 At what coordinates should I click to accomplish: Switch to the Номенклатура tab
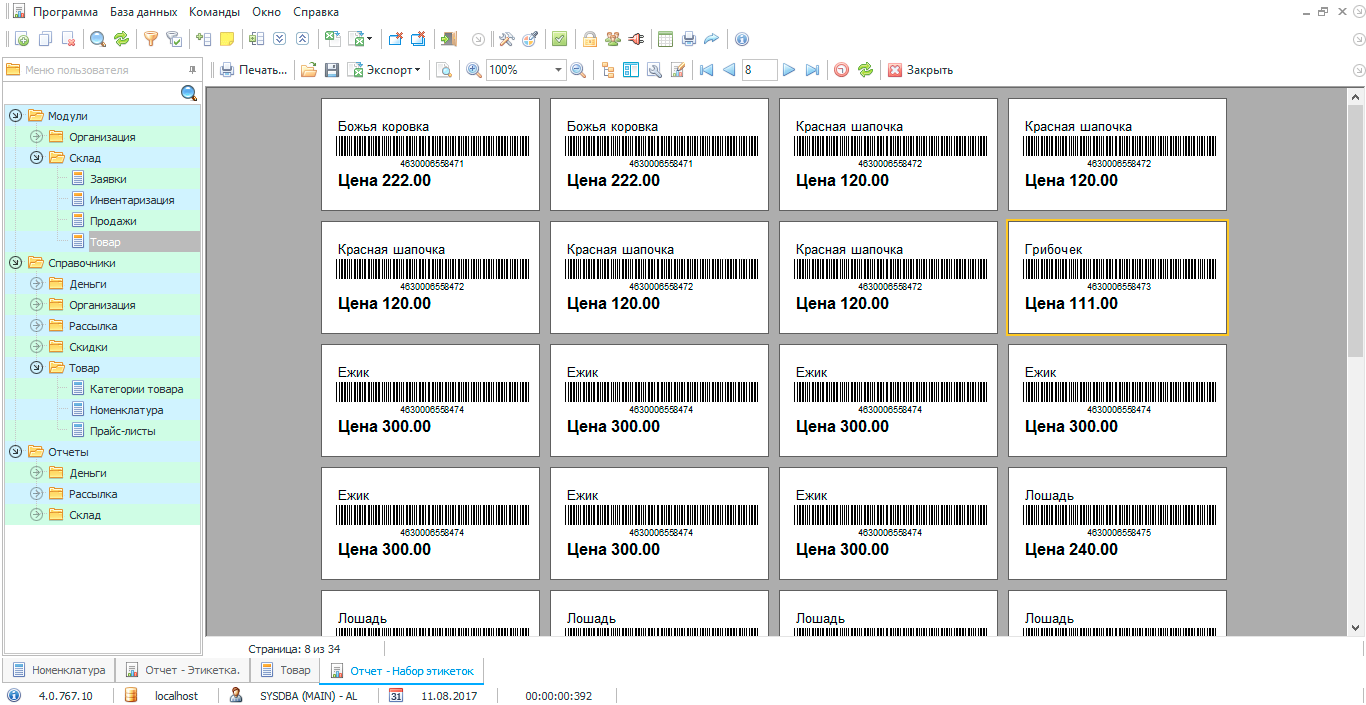(59, 670)
